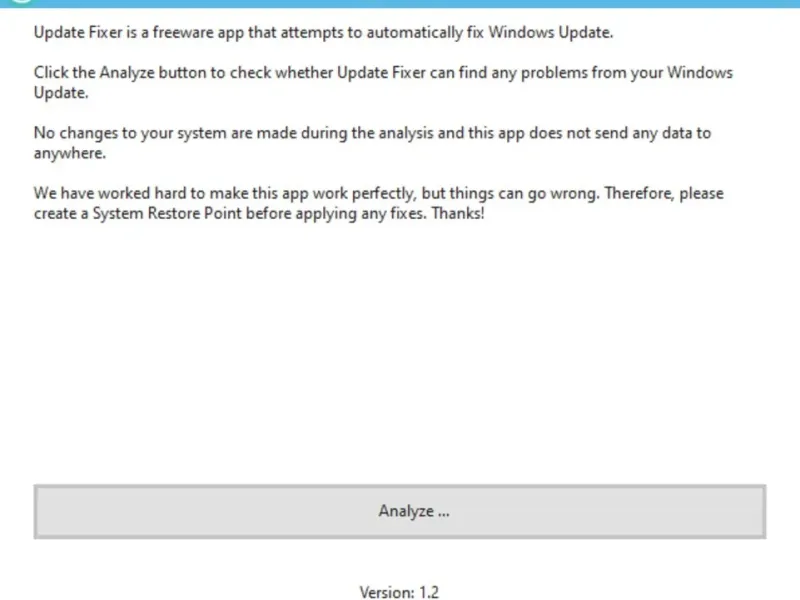
Task: Click the Analyze ... button
Action: 400,511
